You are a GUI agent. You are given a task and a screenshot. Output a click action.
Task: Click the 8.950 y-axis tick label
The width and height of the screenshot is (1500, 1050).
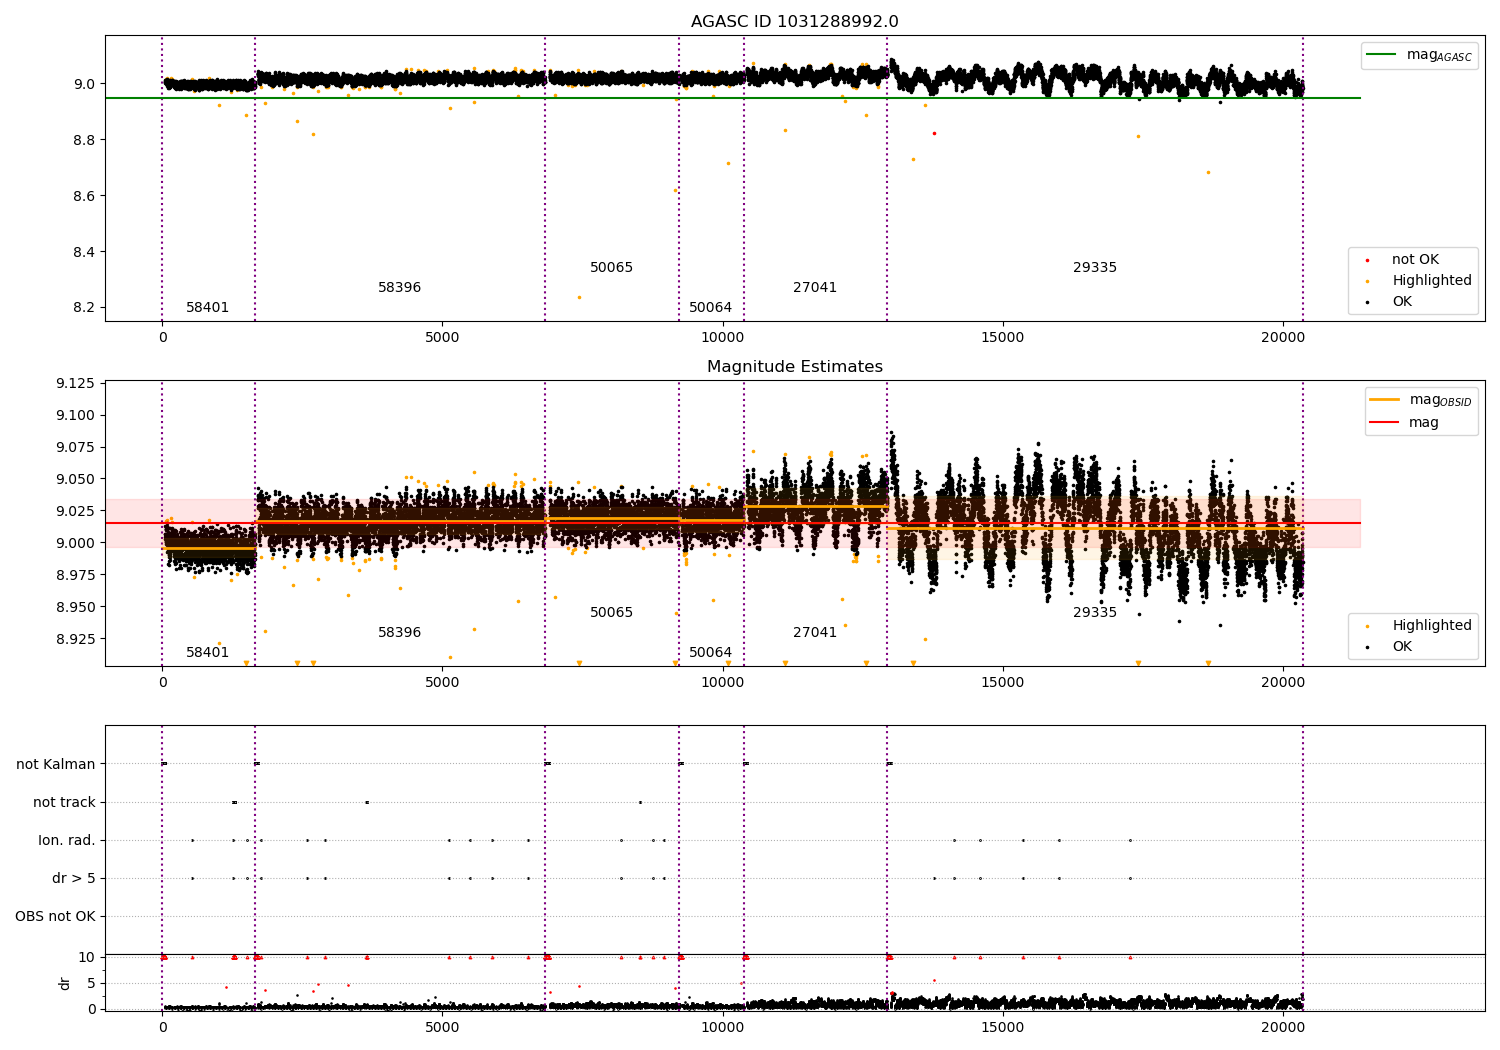[x=76, y=608]
